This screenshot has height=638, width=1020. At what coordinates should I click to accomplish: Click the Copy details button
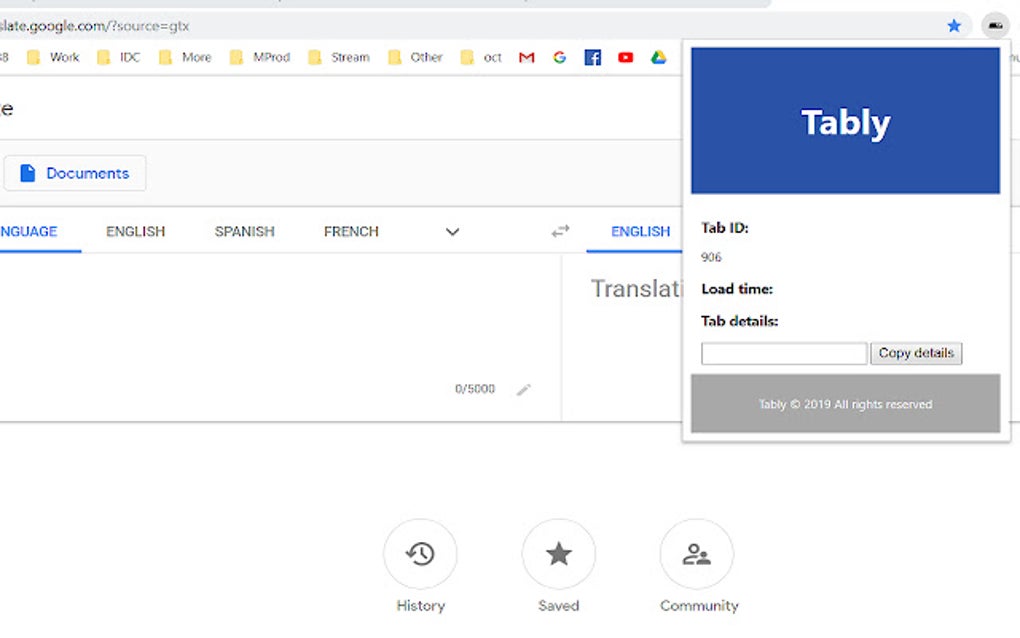[x=915, y=353]
